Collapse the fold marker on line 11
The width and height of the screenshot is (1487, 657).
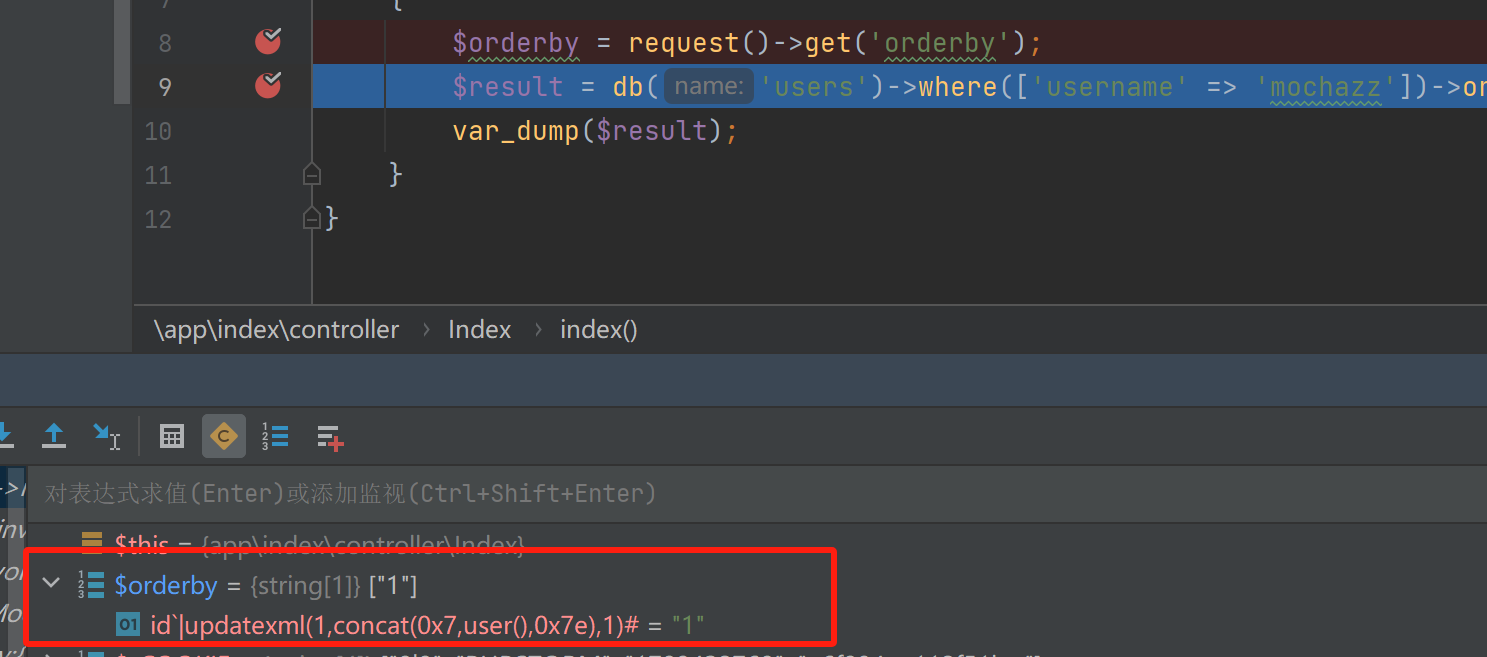[312, 175]
